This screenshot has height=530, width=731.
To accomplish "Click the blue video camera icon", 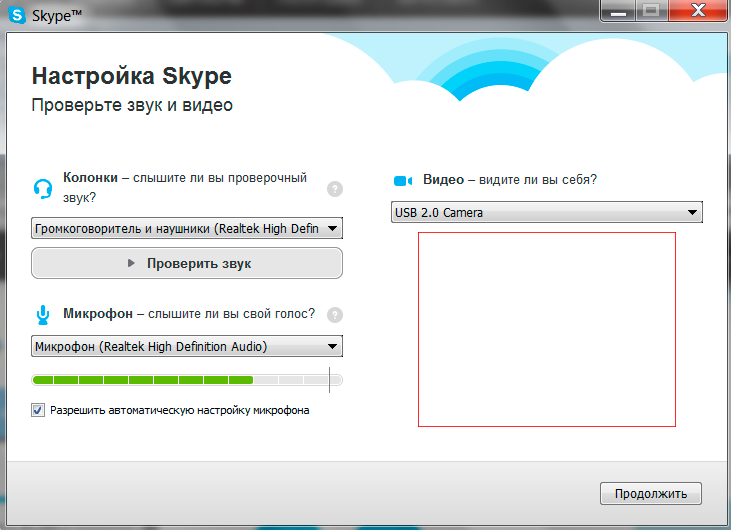I will point(403,181).
